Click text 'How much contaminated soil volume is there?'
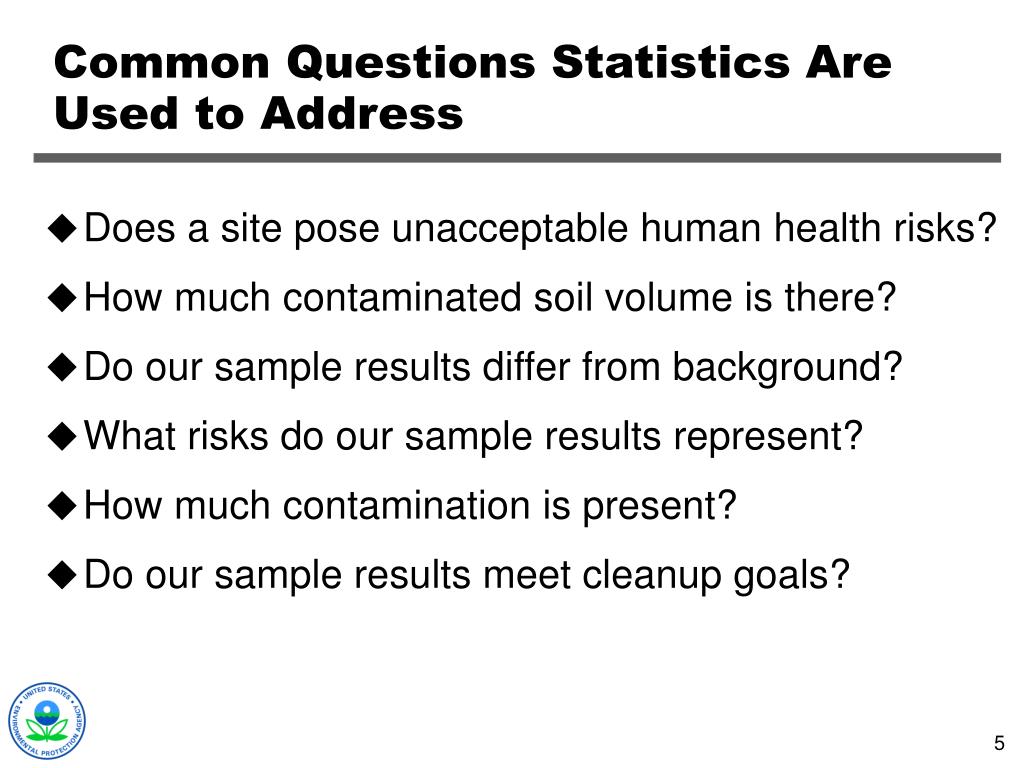Screen dimensions: 1024x768 click(490, 298)
